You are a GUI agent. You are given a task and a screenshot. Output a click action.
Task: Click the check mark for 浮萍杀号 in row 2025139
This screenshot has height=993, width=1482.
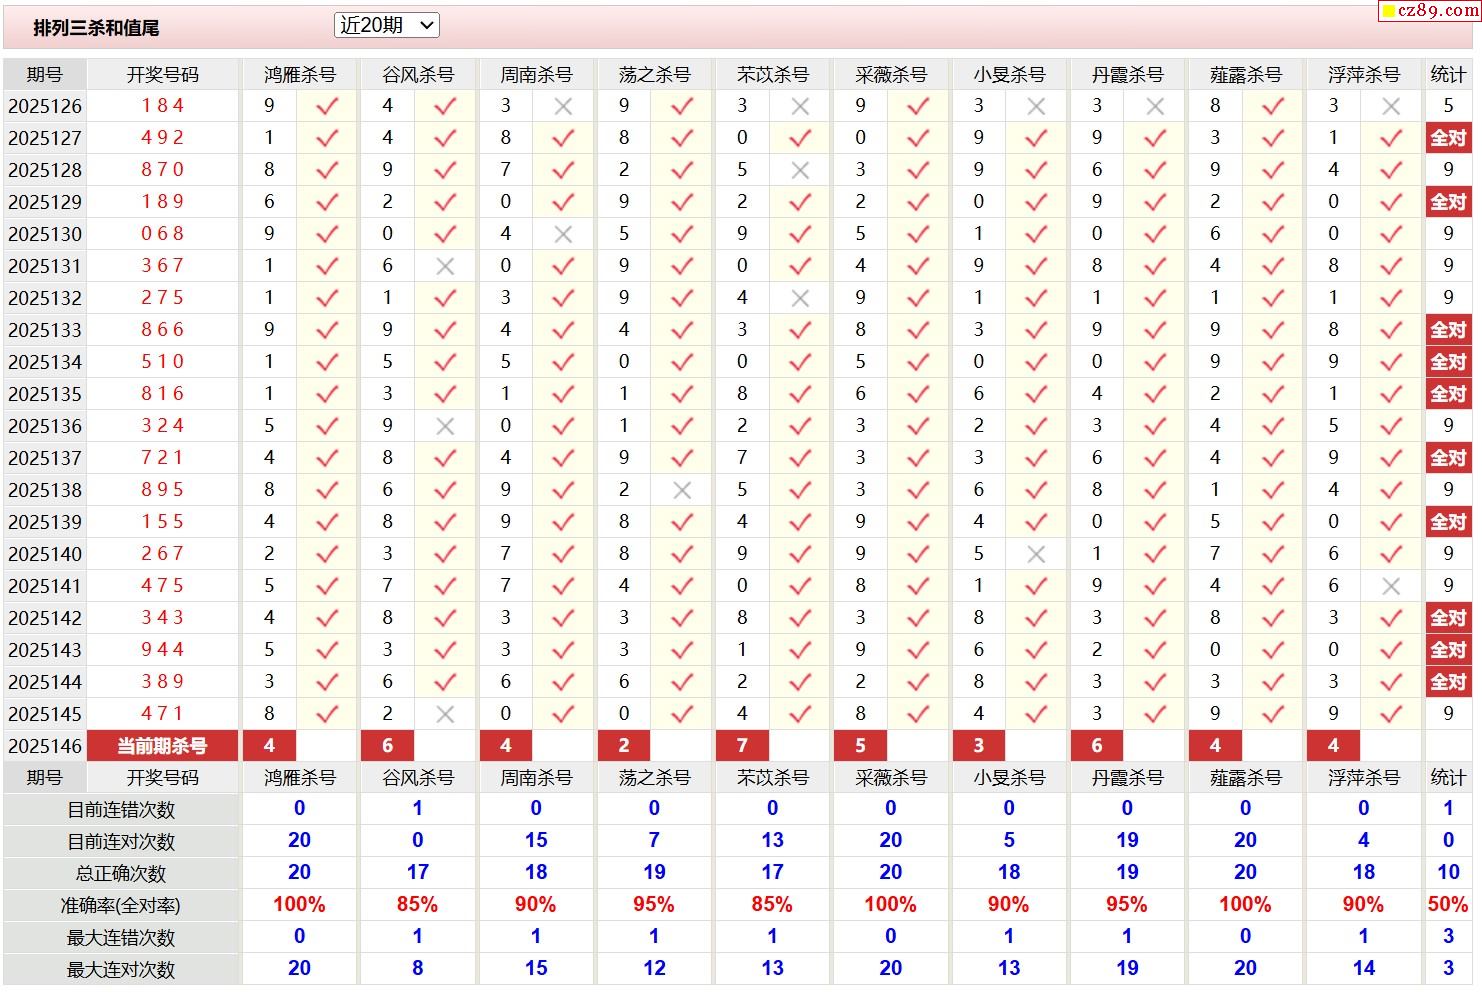click(1391, 522)
